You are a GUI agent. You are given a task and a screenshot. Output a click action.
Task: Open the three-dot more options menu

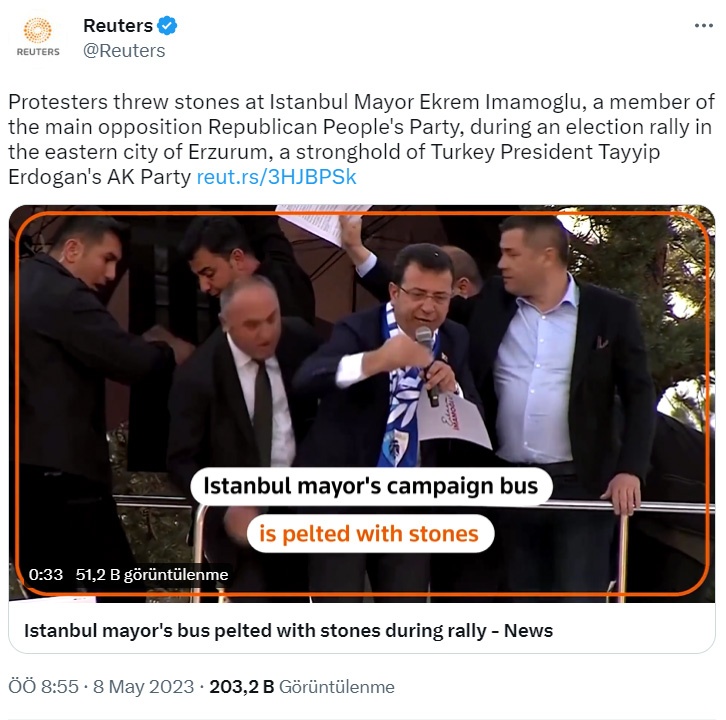[703, 27]
